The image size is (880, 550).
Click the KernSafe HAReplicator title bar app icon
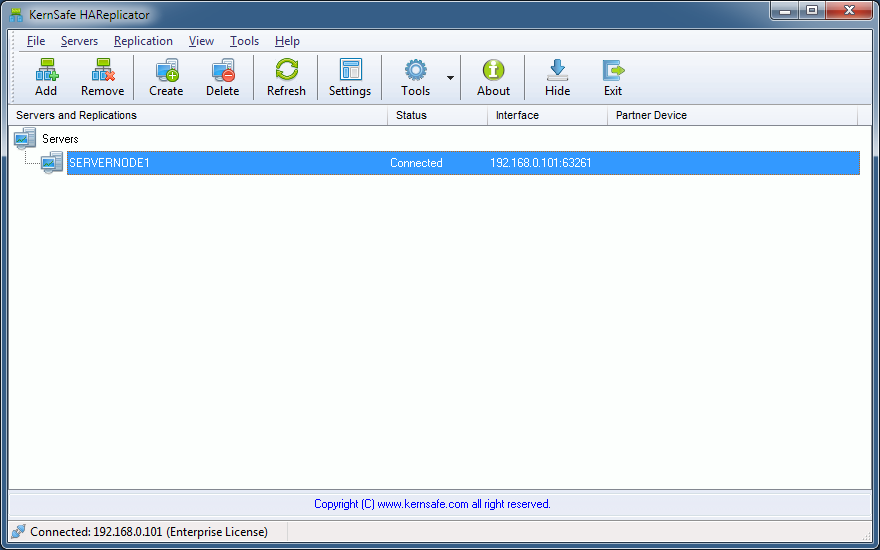(x=16, y=15)
